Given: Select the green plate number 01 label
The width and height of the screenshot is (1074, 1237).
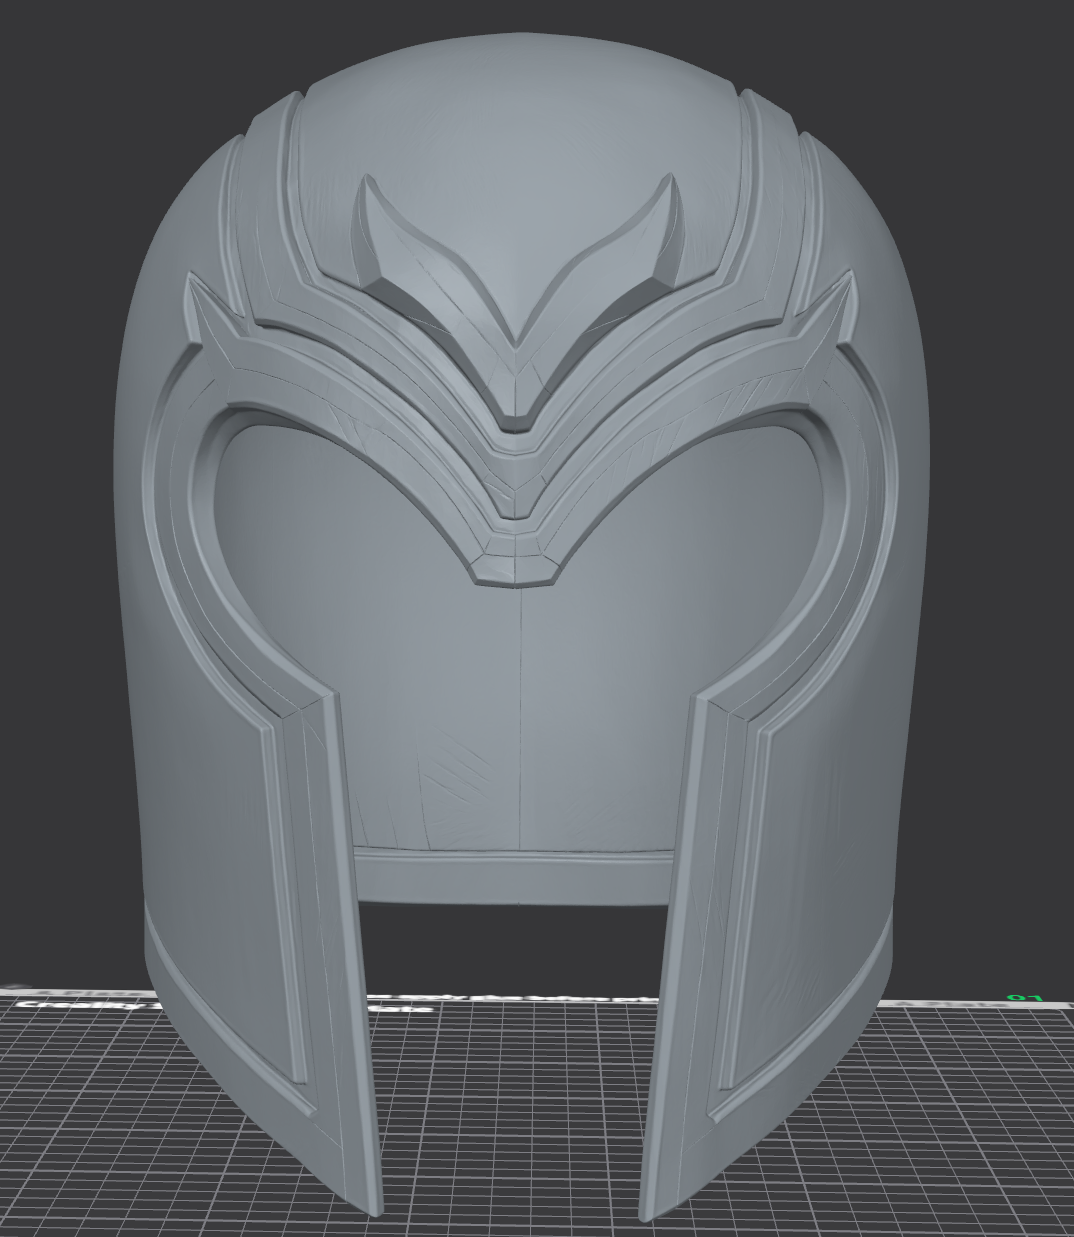Looking at the screenshot, I should 1024,997.
